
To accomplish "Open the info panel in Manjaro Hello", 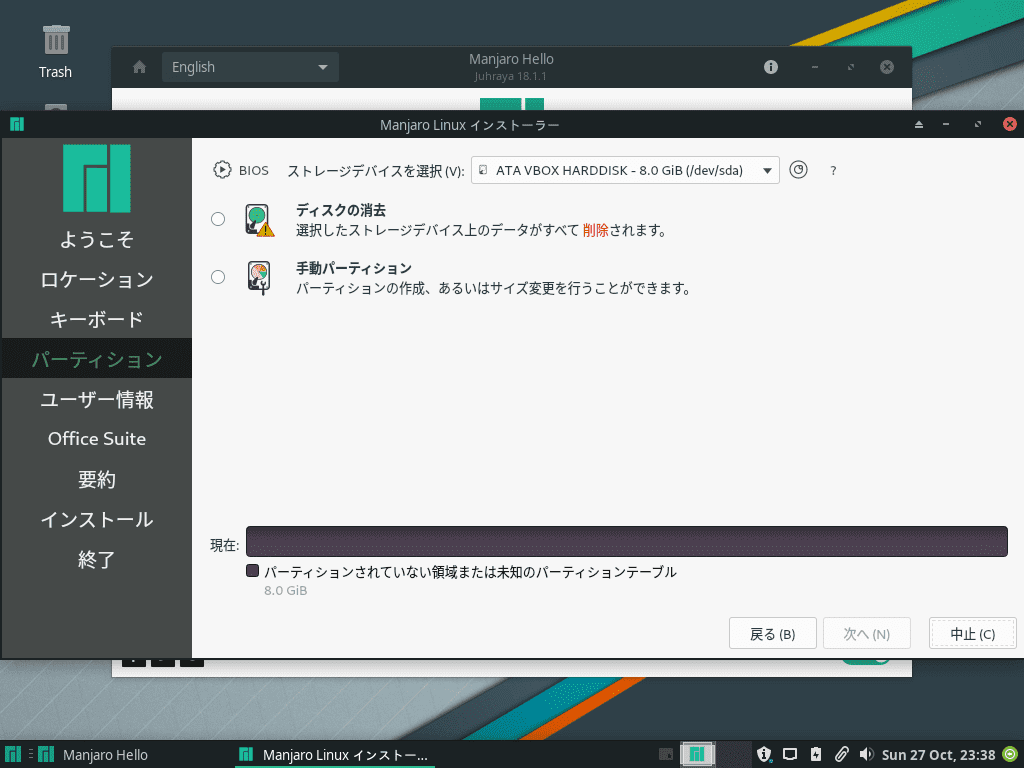I will [769, 67].
